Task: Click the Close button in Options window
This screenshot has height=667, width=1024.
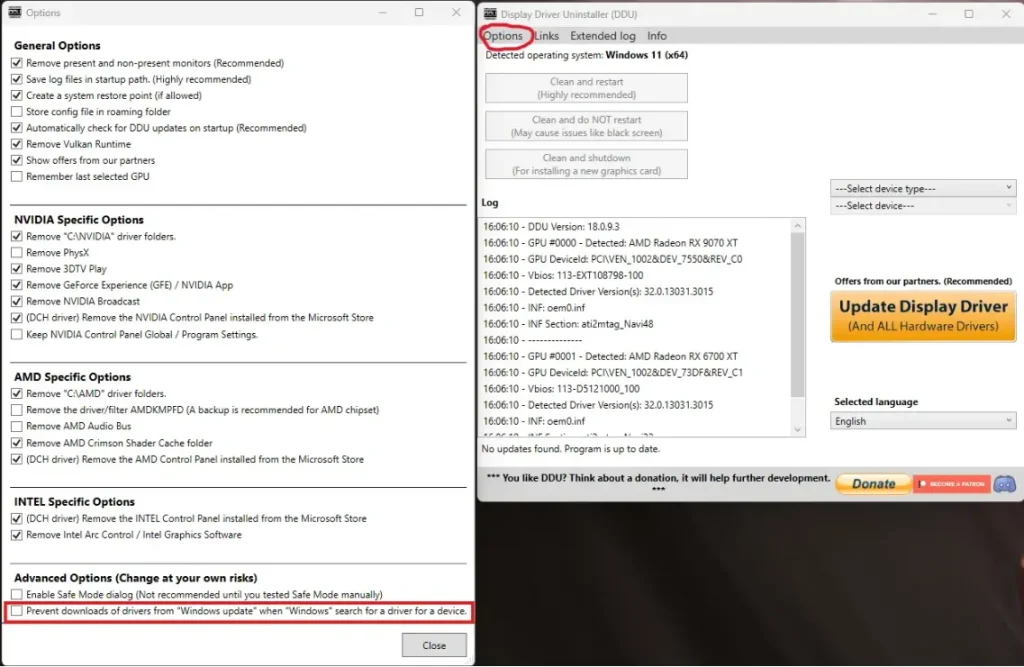Action: point(434,645)
